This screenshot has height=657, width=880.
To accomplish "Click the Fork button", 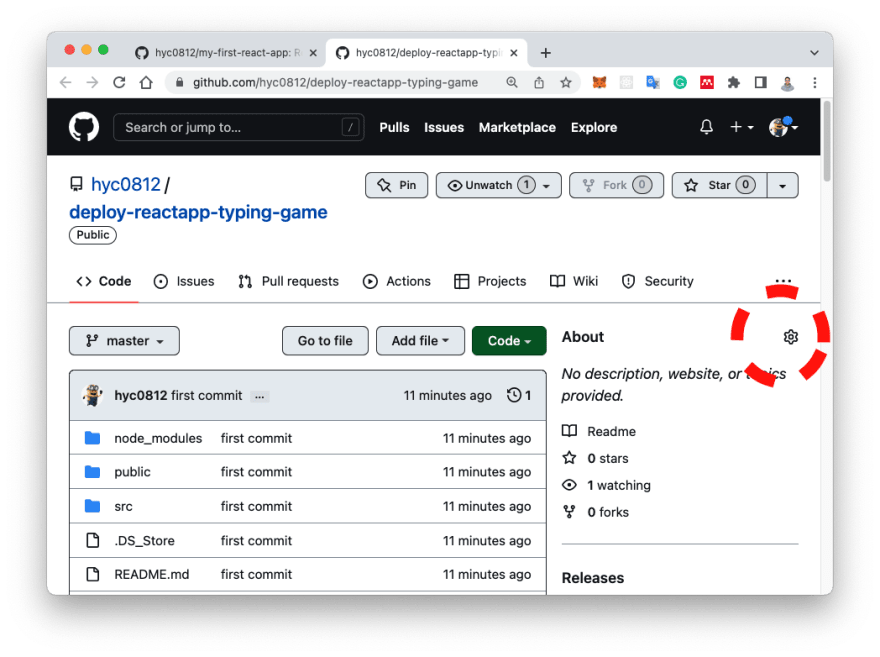I will (x=616, y=185).
